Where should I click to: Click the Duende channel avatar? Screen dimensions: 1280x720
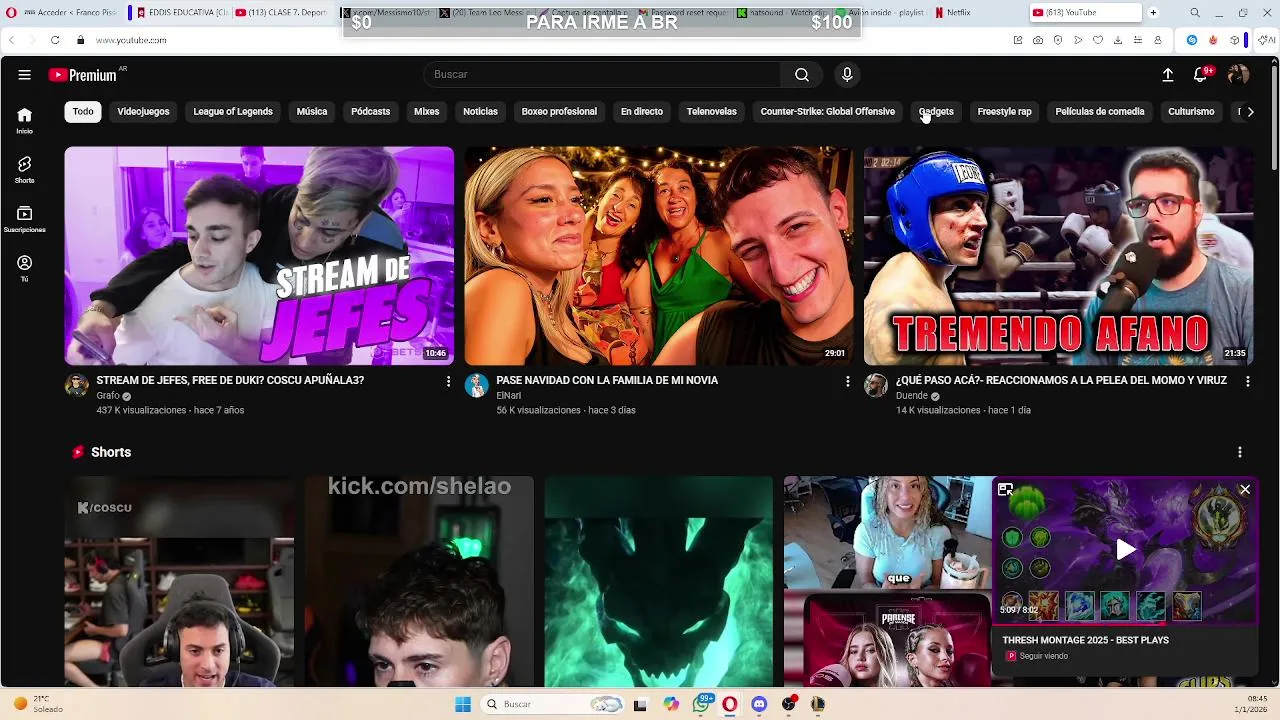click(x=875, y=386)
